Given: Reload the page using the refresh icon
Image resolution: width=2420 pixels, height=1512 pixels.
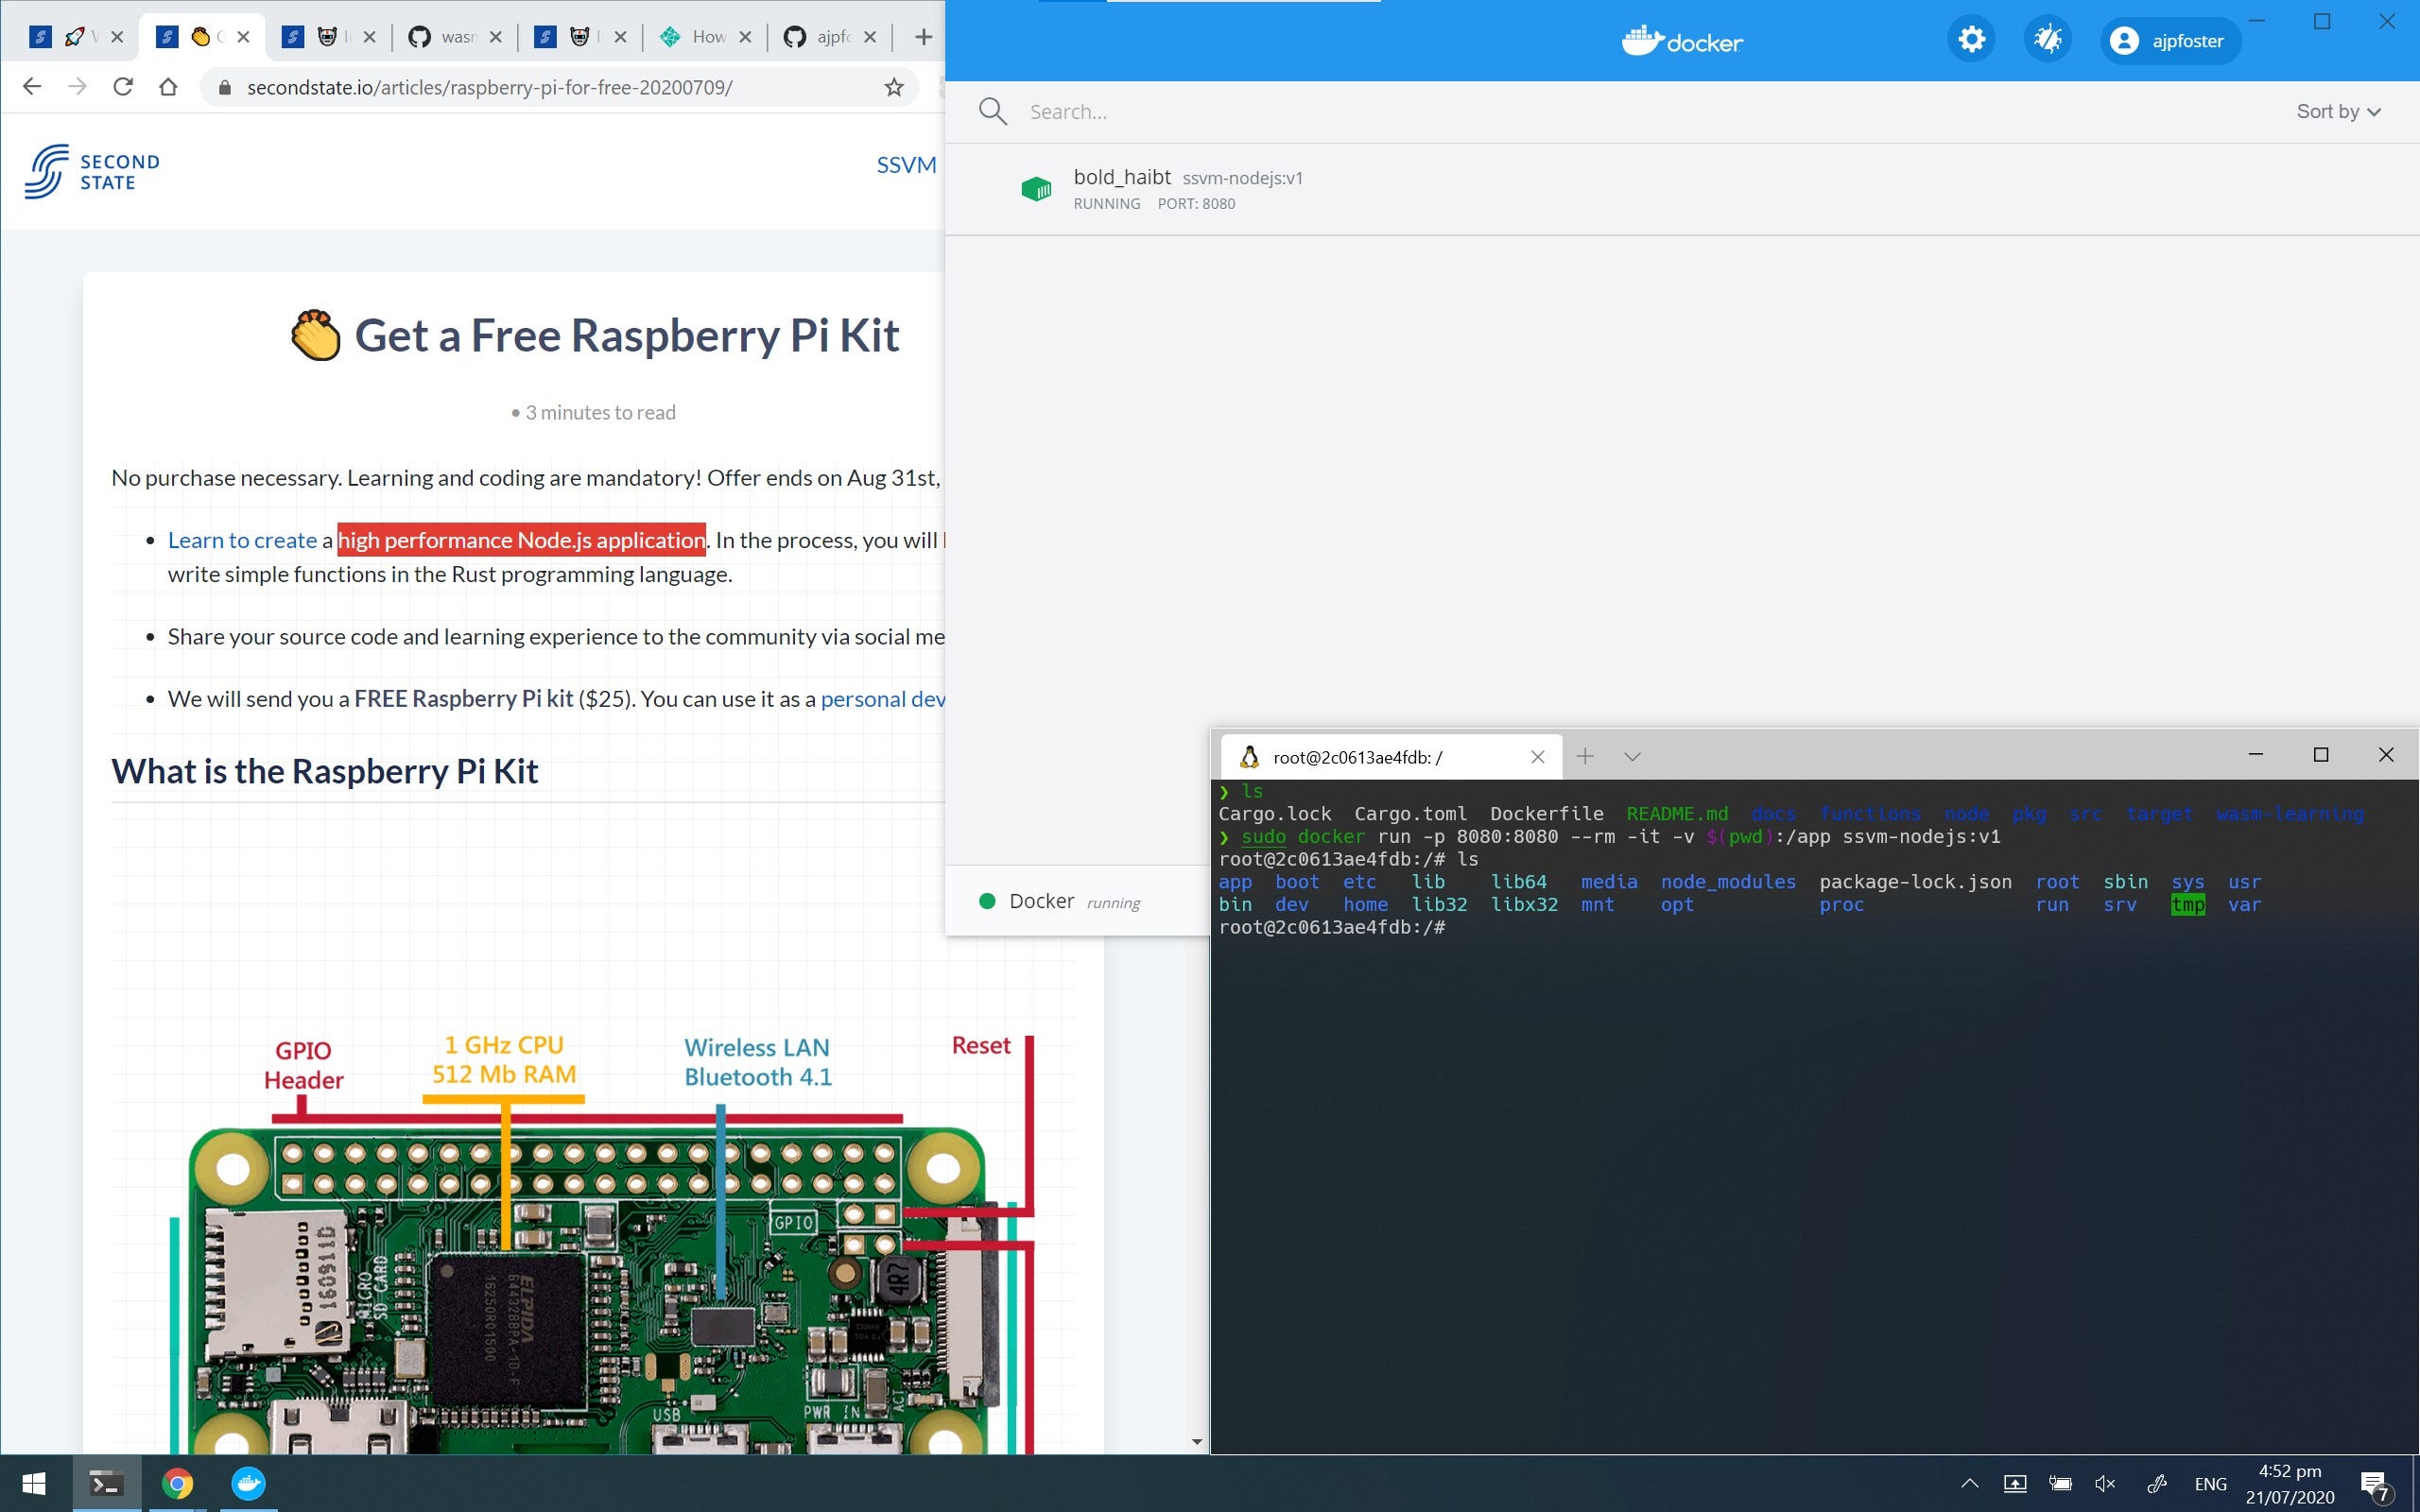Looking at the screenshot, I should click(122, 86).
